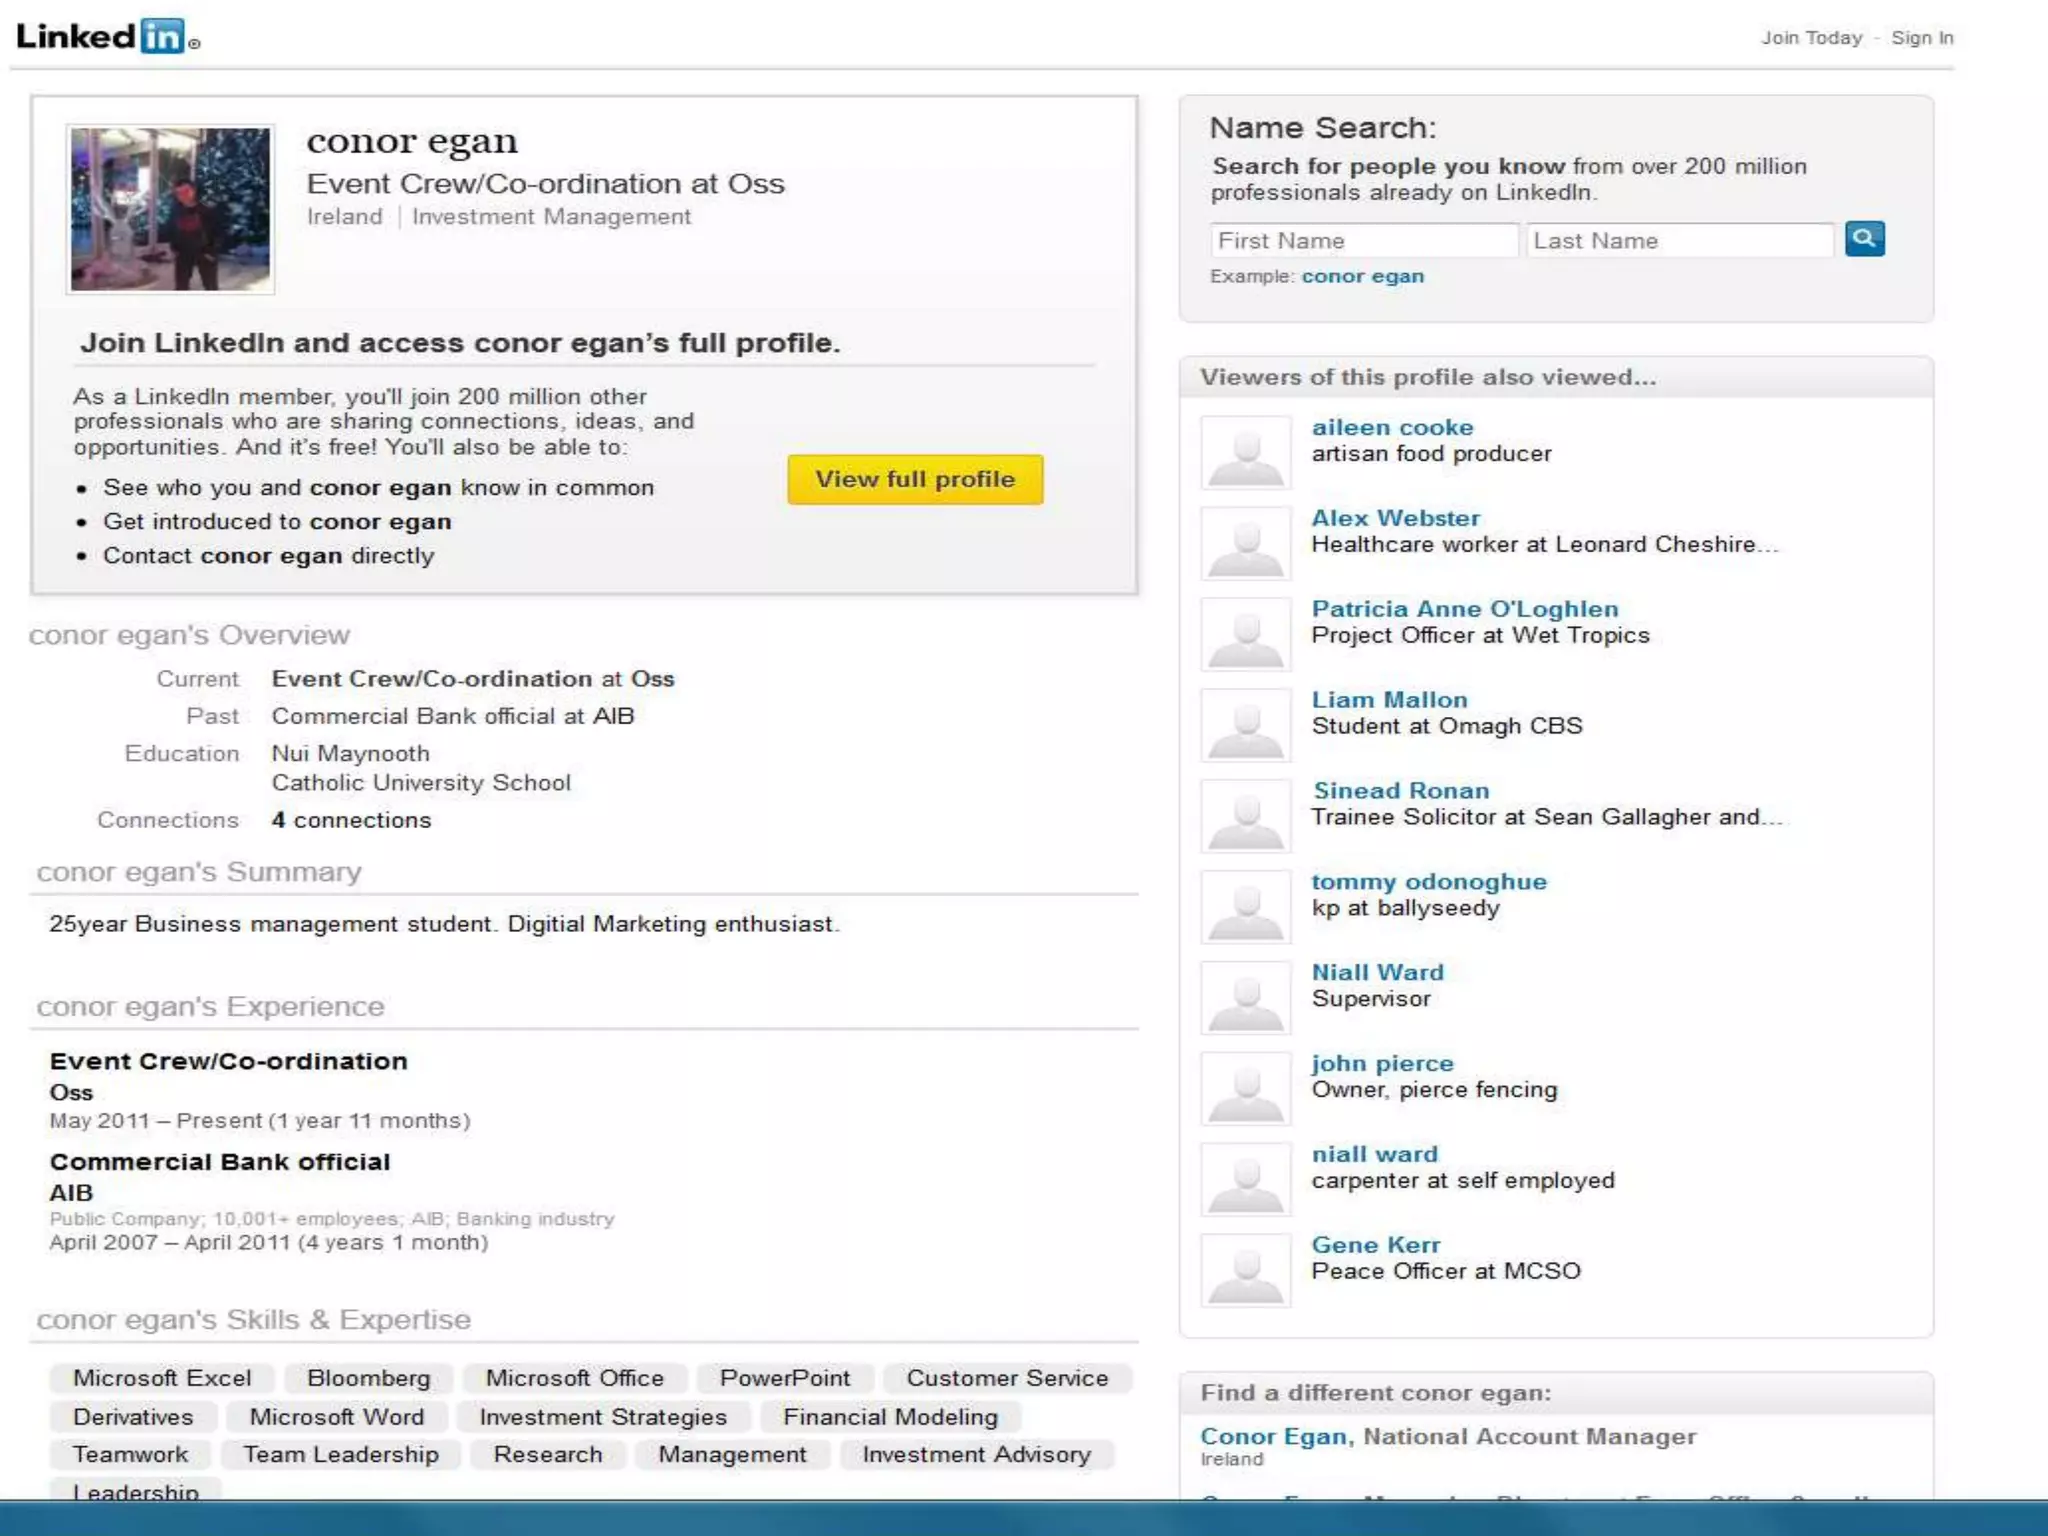Image resolution: width=2048 pixels, height=1536 pixels.
Task: Click the Join Today link
Action: tap(1811, 38)
